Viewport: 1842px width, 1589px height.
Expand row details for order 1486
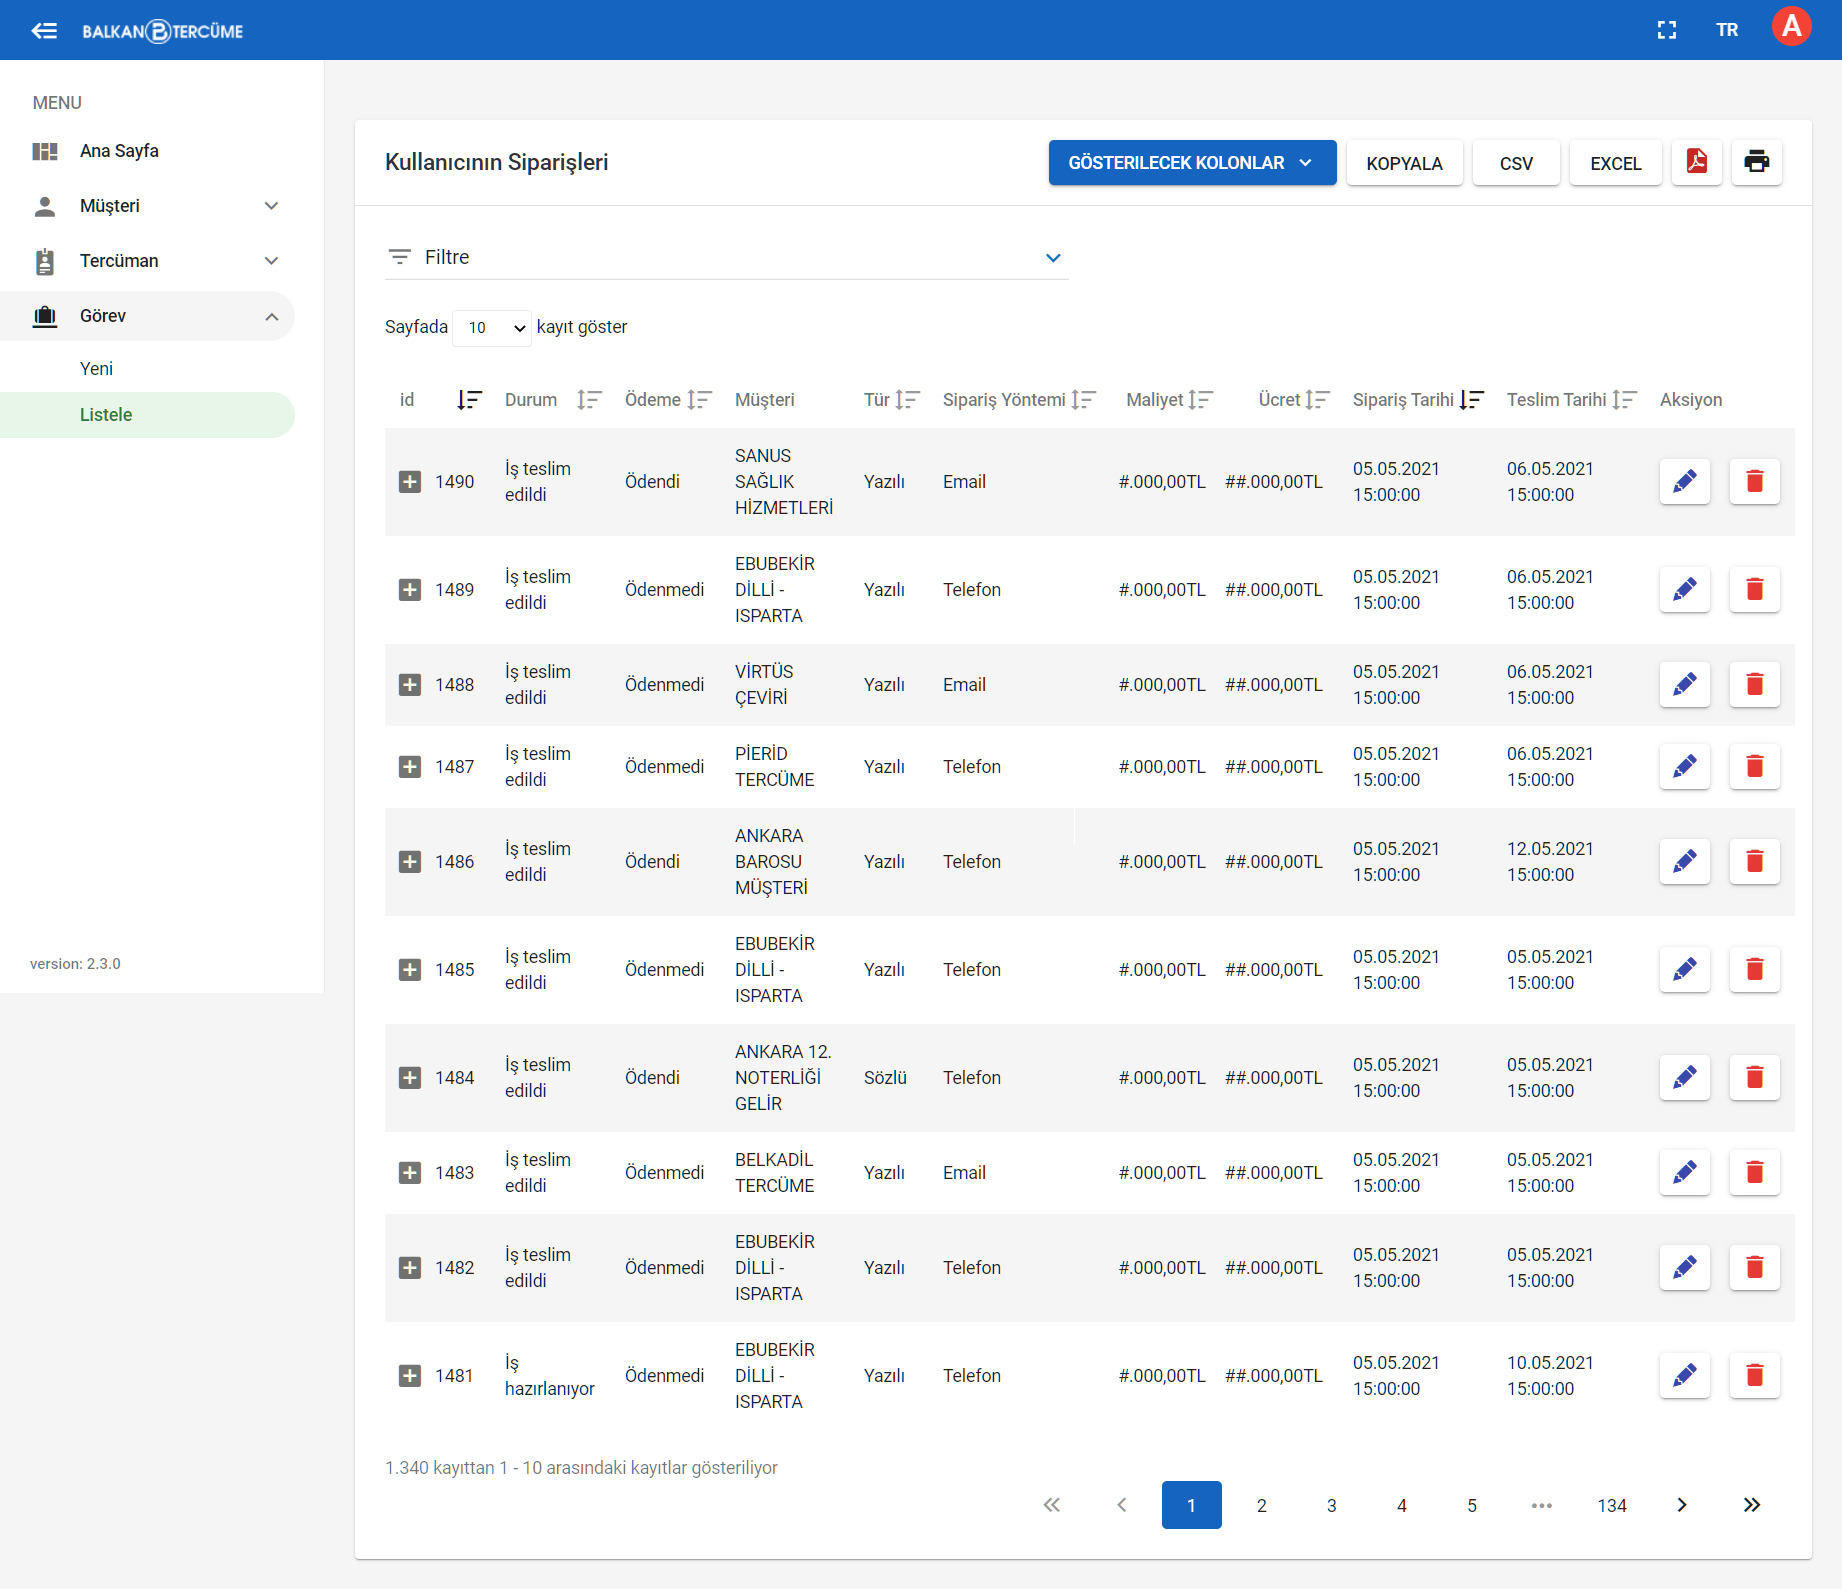410,862
